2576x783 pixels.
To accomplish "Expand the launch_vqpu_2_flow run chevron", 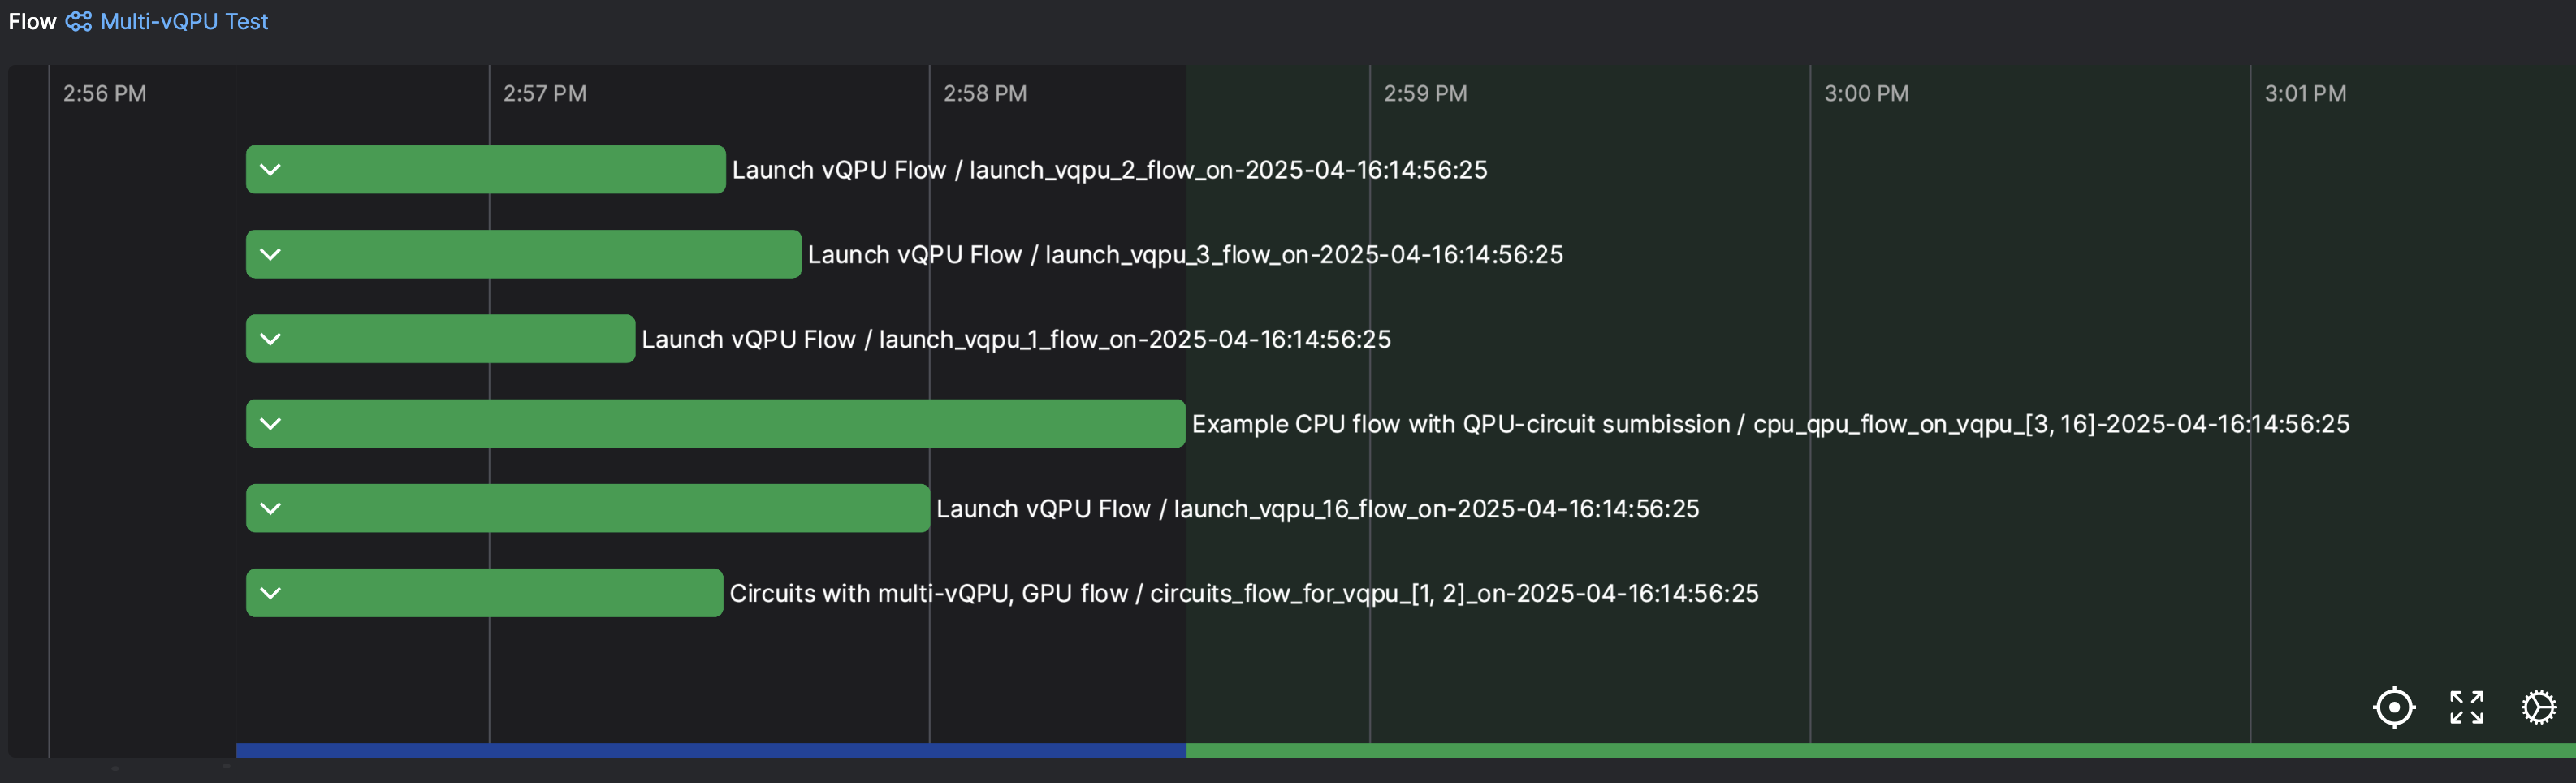I will click(270, 169).
